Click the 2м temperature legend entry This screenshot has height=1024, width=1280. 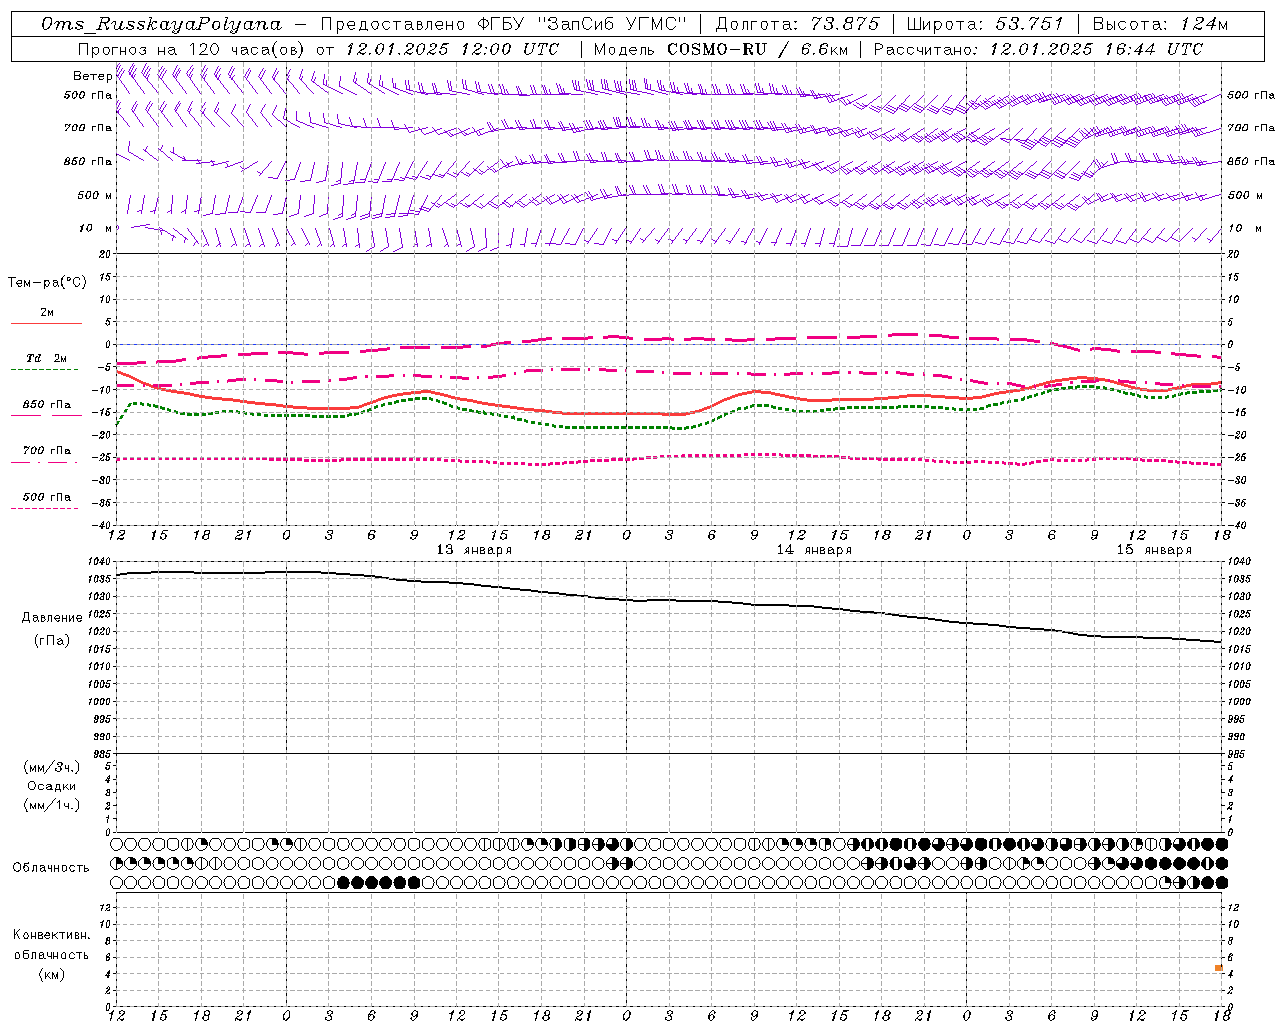[46, 312]
